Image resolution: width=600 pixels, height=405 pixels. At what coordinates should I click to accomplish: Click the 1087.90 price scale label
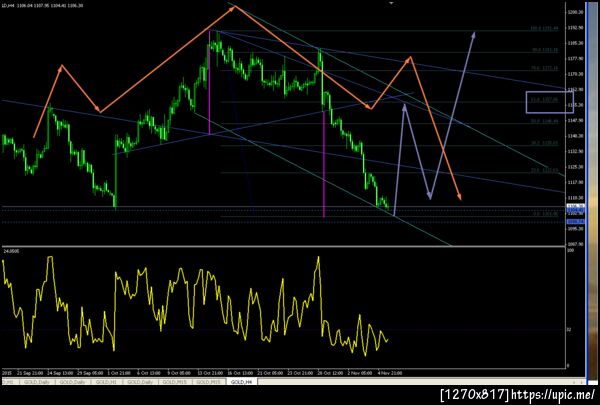[x=575, y=244]
